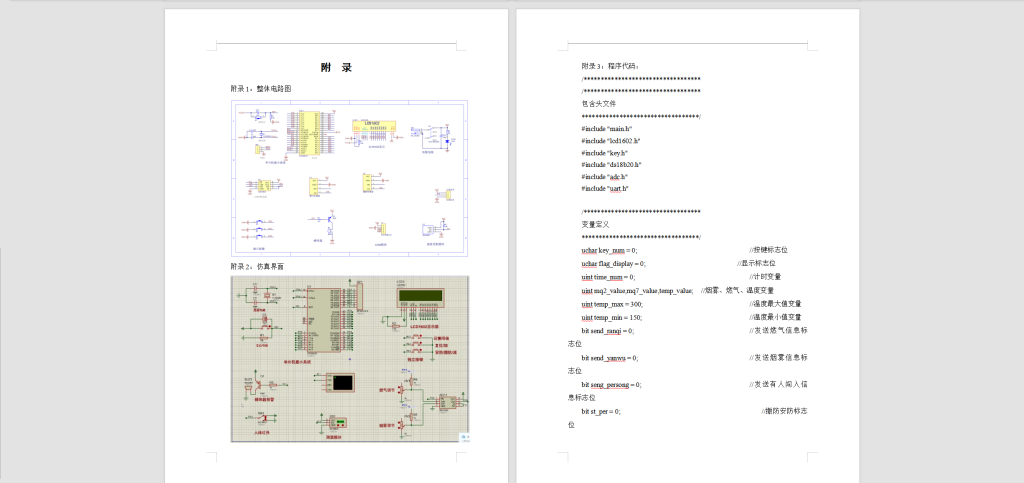Image resolution: width=1024 pixels, height=483 pixels.
Task: Click the 附录3:程序代码 heading
Action: tap(612, 66)
